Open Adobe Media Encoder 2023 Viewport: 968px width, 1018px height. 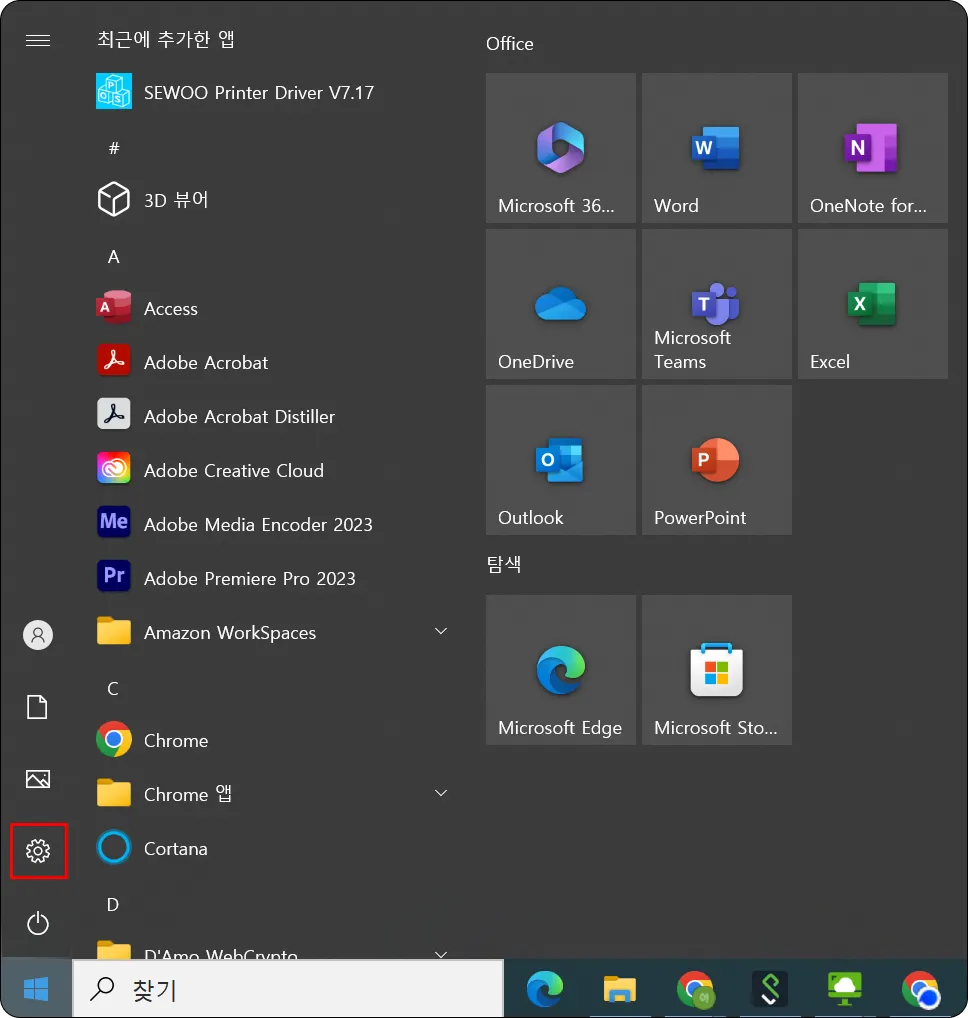pyautogui.click(x=273, y=523)
